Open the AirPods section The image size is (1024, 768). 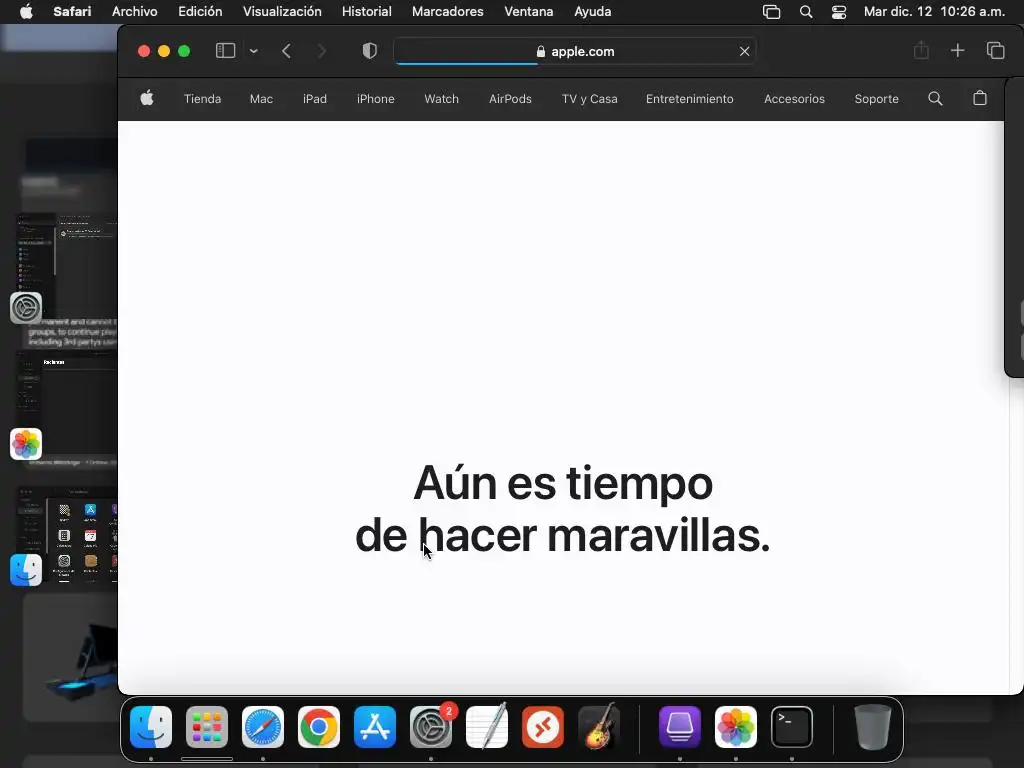(x=510, y=99)
